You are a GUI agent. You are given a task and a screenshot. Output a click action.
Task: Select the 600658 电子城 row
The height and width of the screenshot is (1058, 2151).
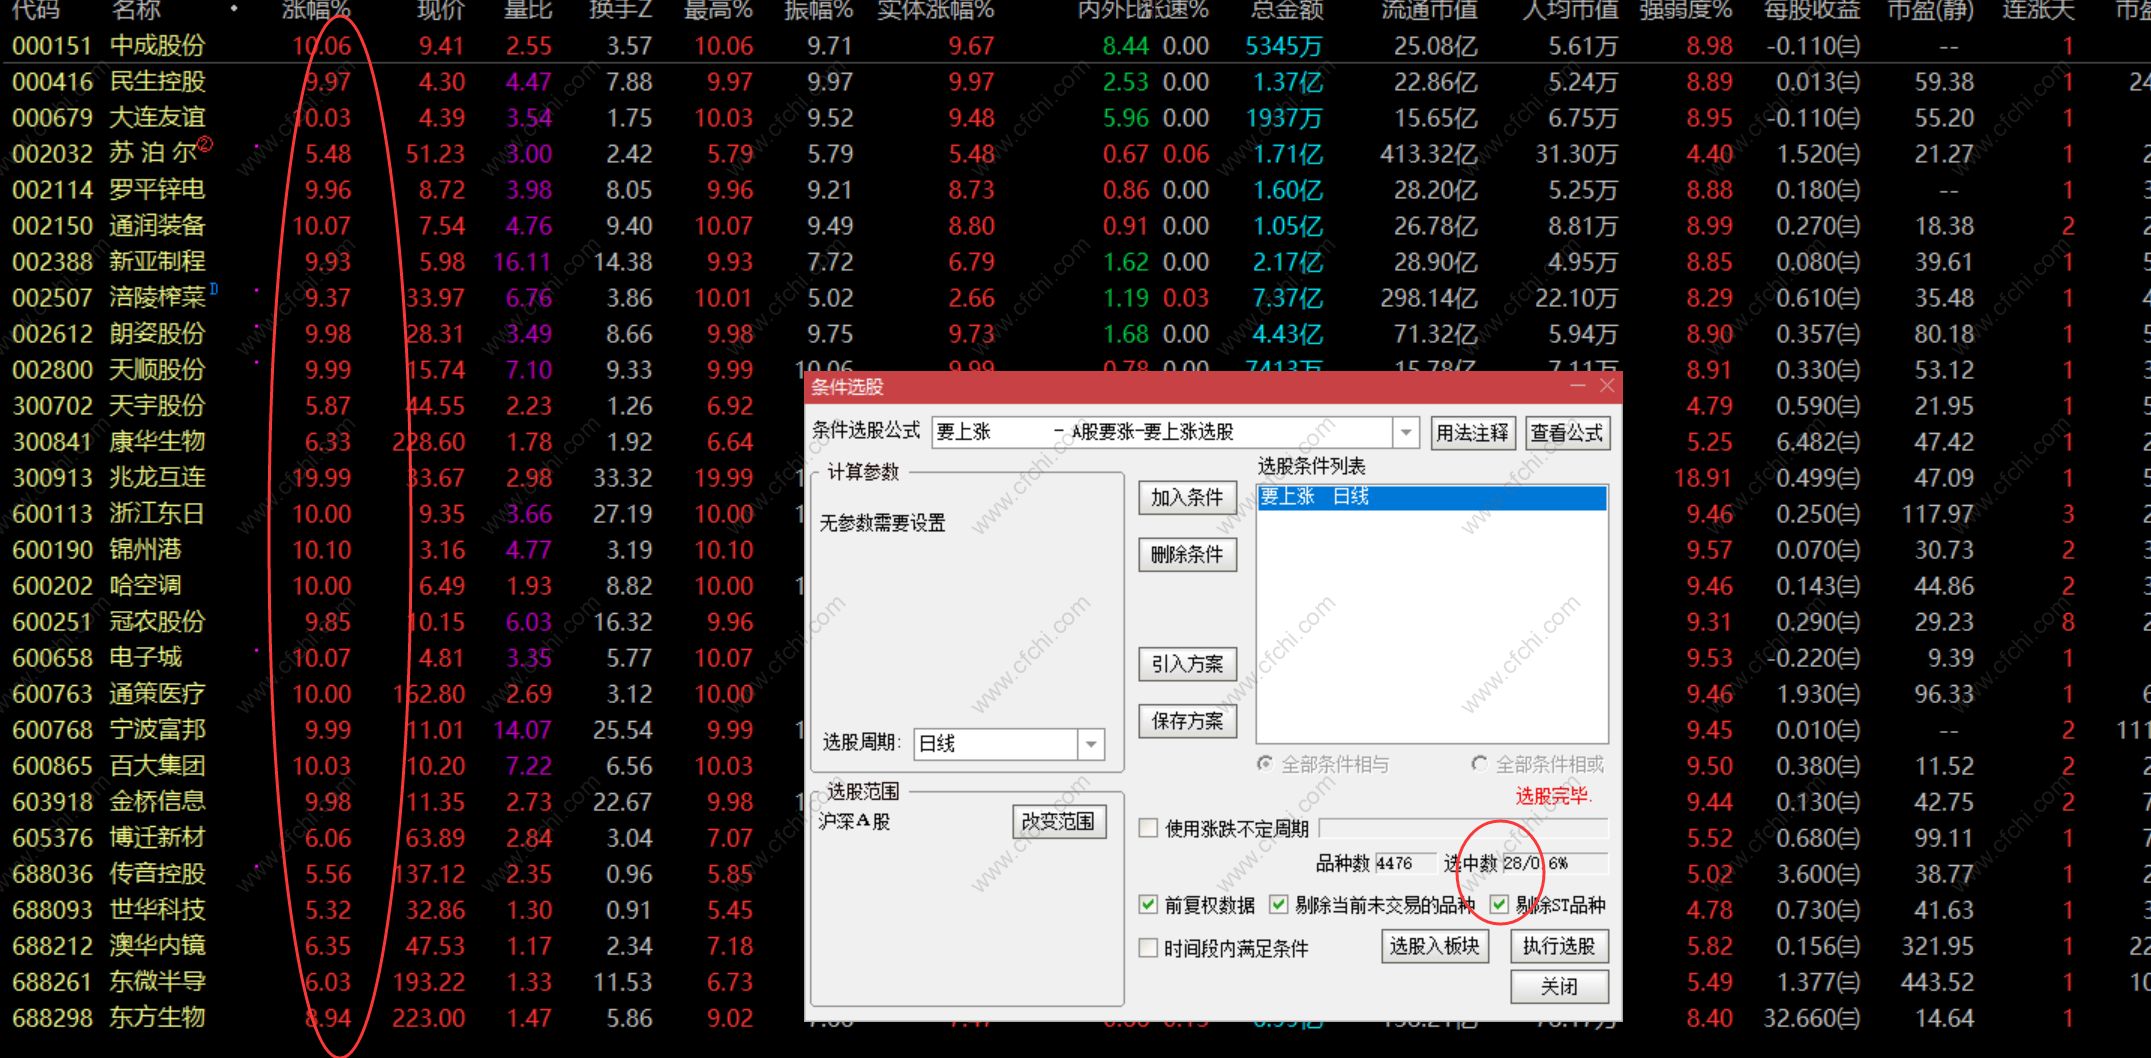pyautogui.click(x=400, y=658)
